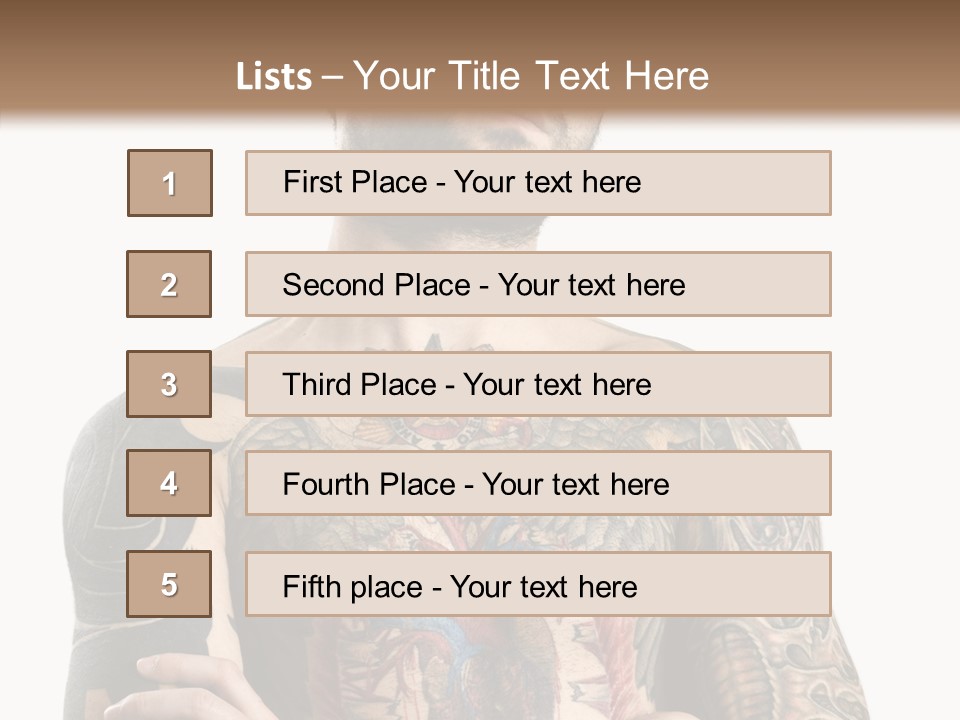Image resolution: width=960 pixels, height=720 pixels.
Task: Click the number 1 box
Action: [x=170, y=183]
